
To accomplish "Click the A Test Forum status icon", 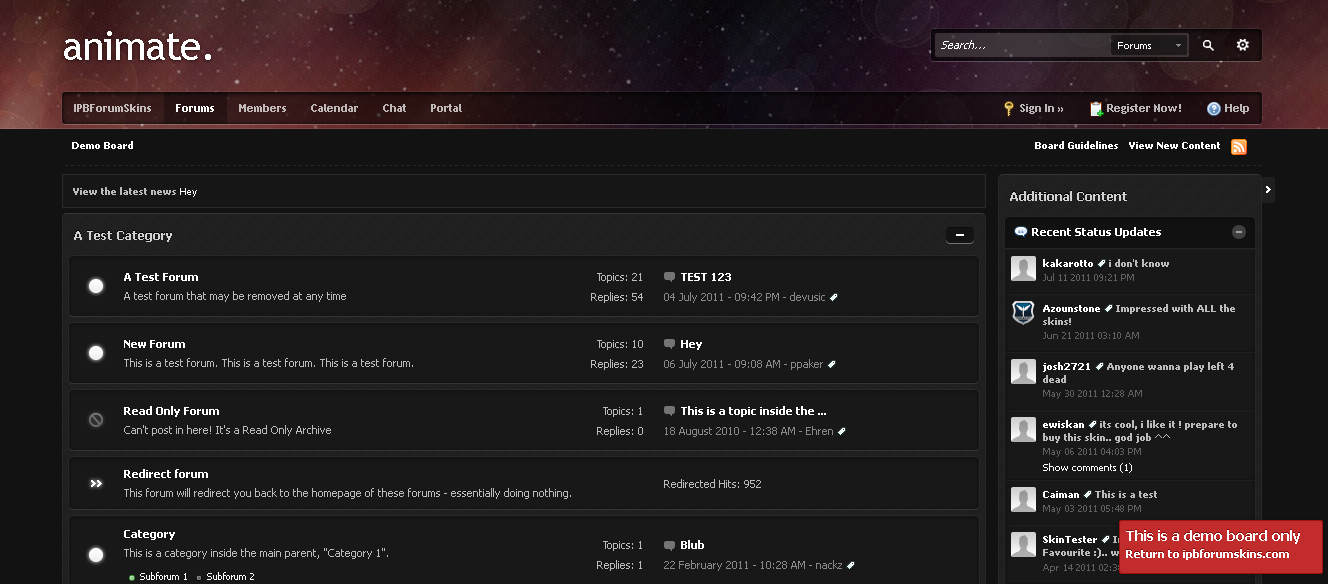I will tap(96, 286).
